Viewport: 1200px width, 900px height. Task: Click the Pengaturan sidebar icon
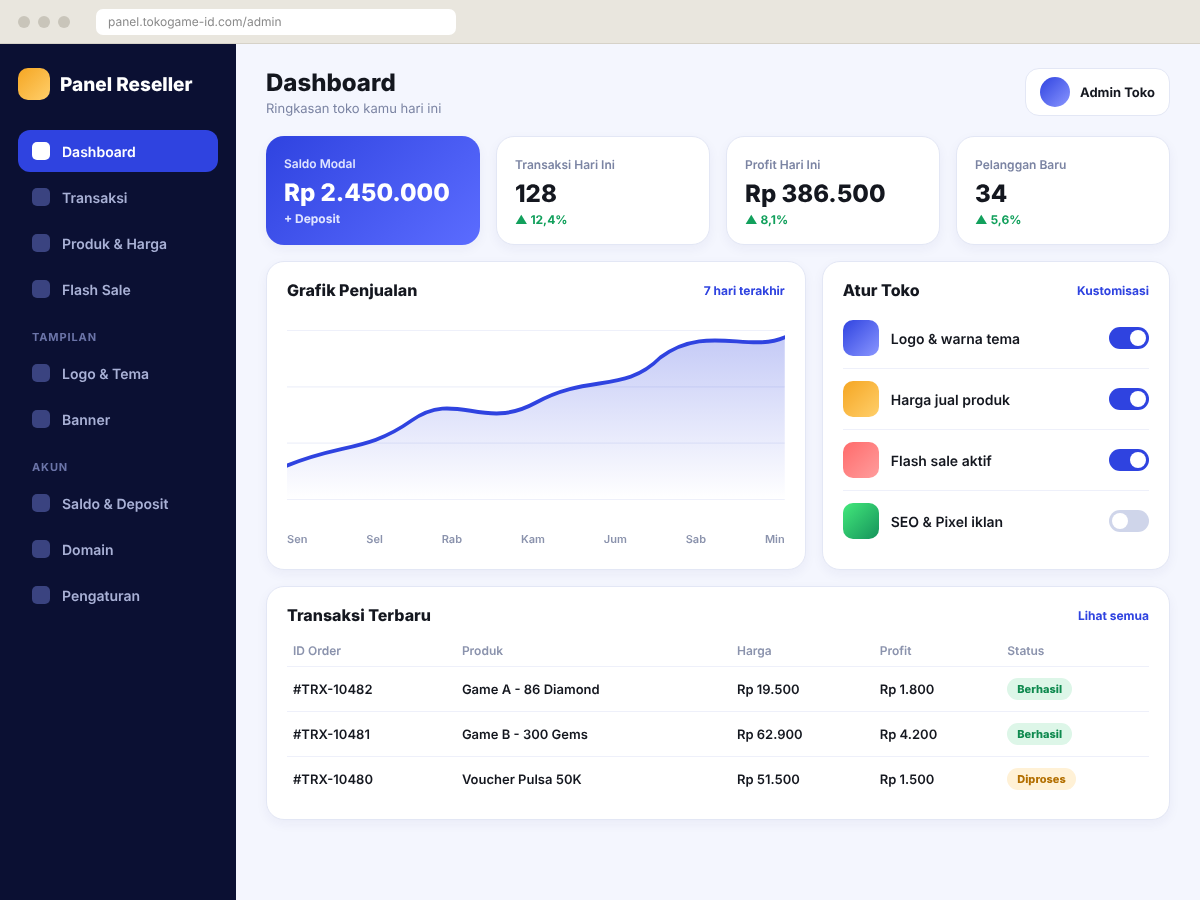tap(41, 595)
